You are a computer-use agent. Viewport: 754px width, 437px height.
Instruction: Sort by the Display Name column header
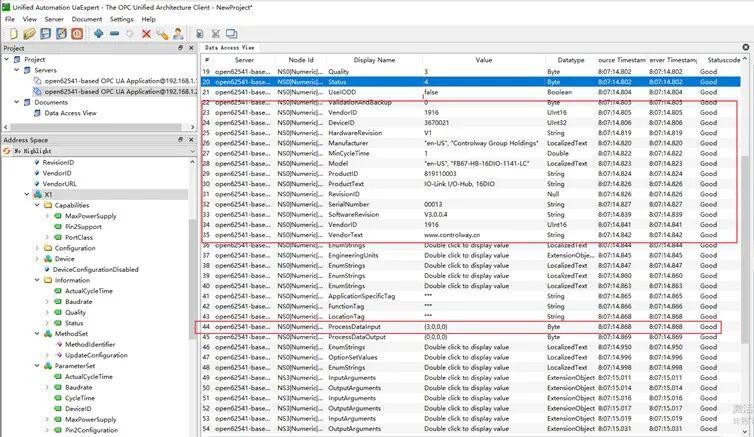[374, 60]
